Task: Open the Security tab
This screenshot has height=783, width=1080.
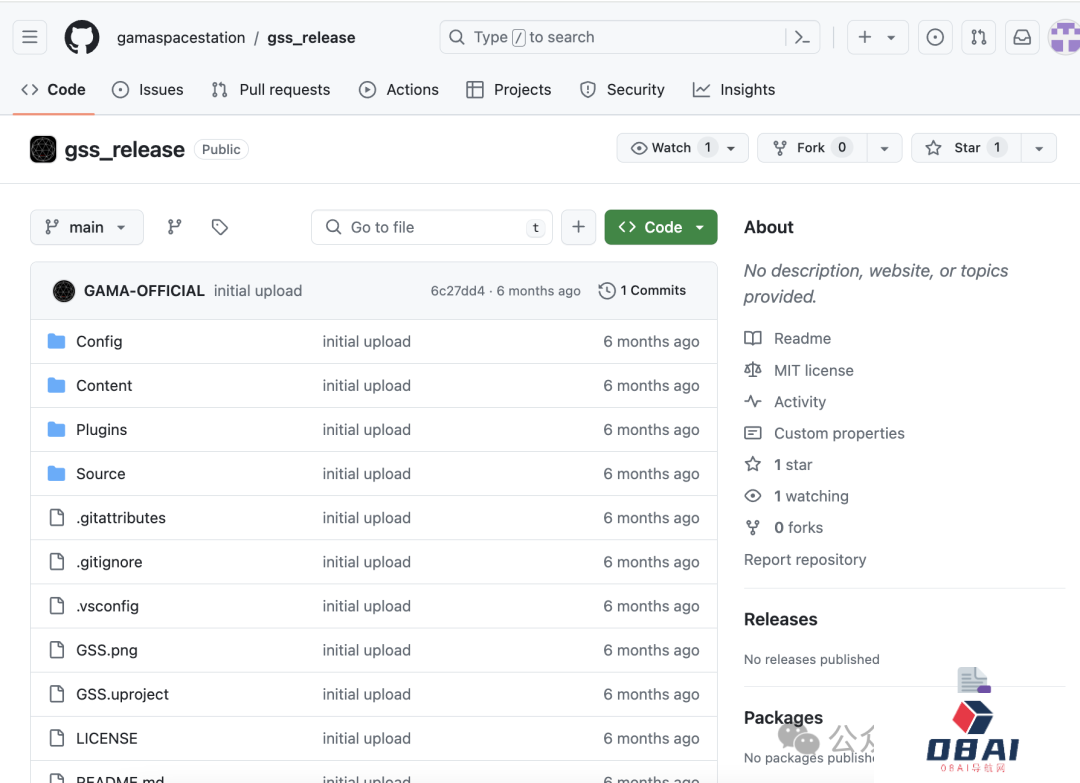Action: tap(622, 90)
